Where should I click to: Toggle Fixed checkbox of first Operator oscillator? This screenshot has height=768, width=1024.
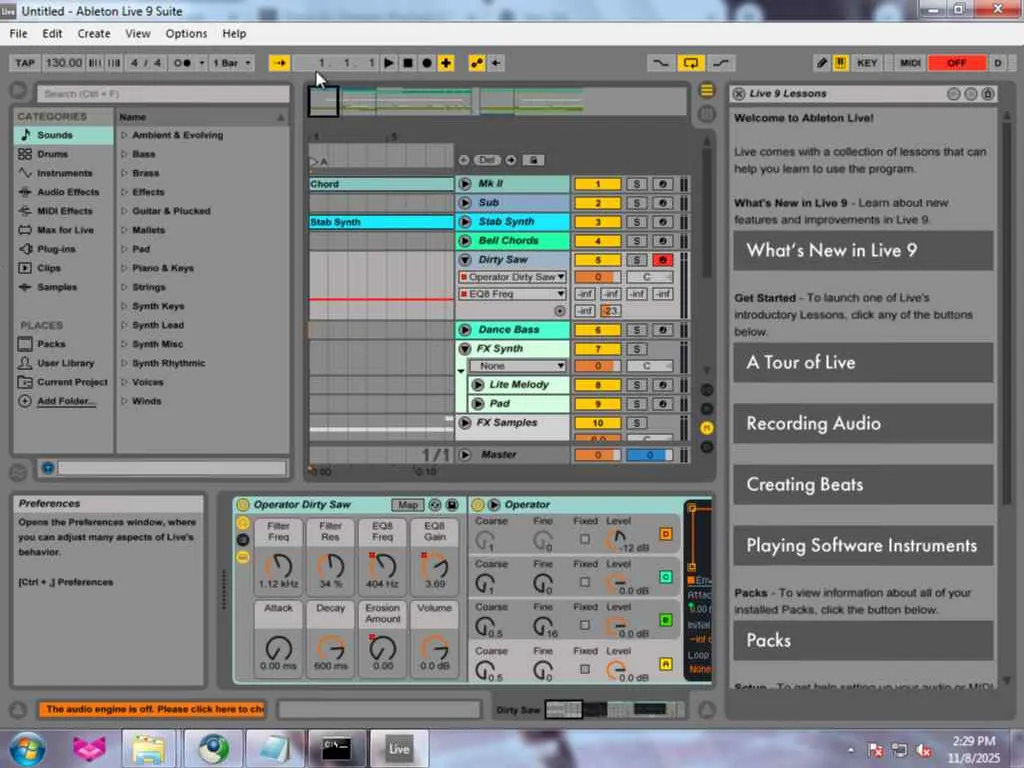point(584,539)
